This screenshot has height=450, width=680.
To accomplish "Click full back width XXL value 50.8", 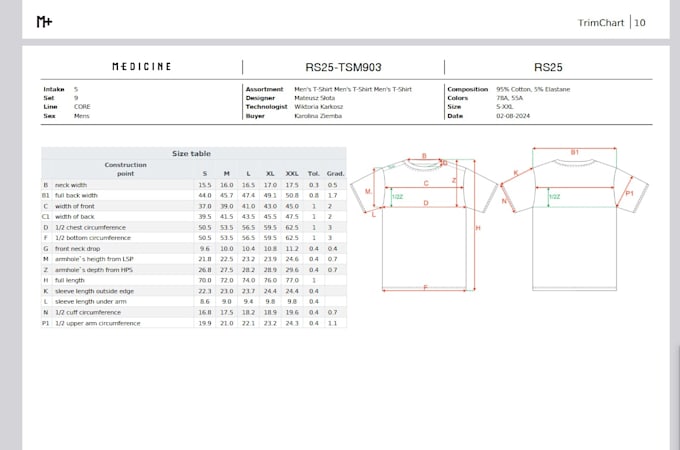I will click(292, 196).
